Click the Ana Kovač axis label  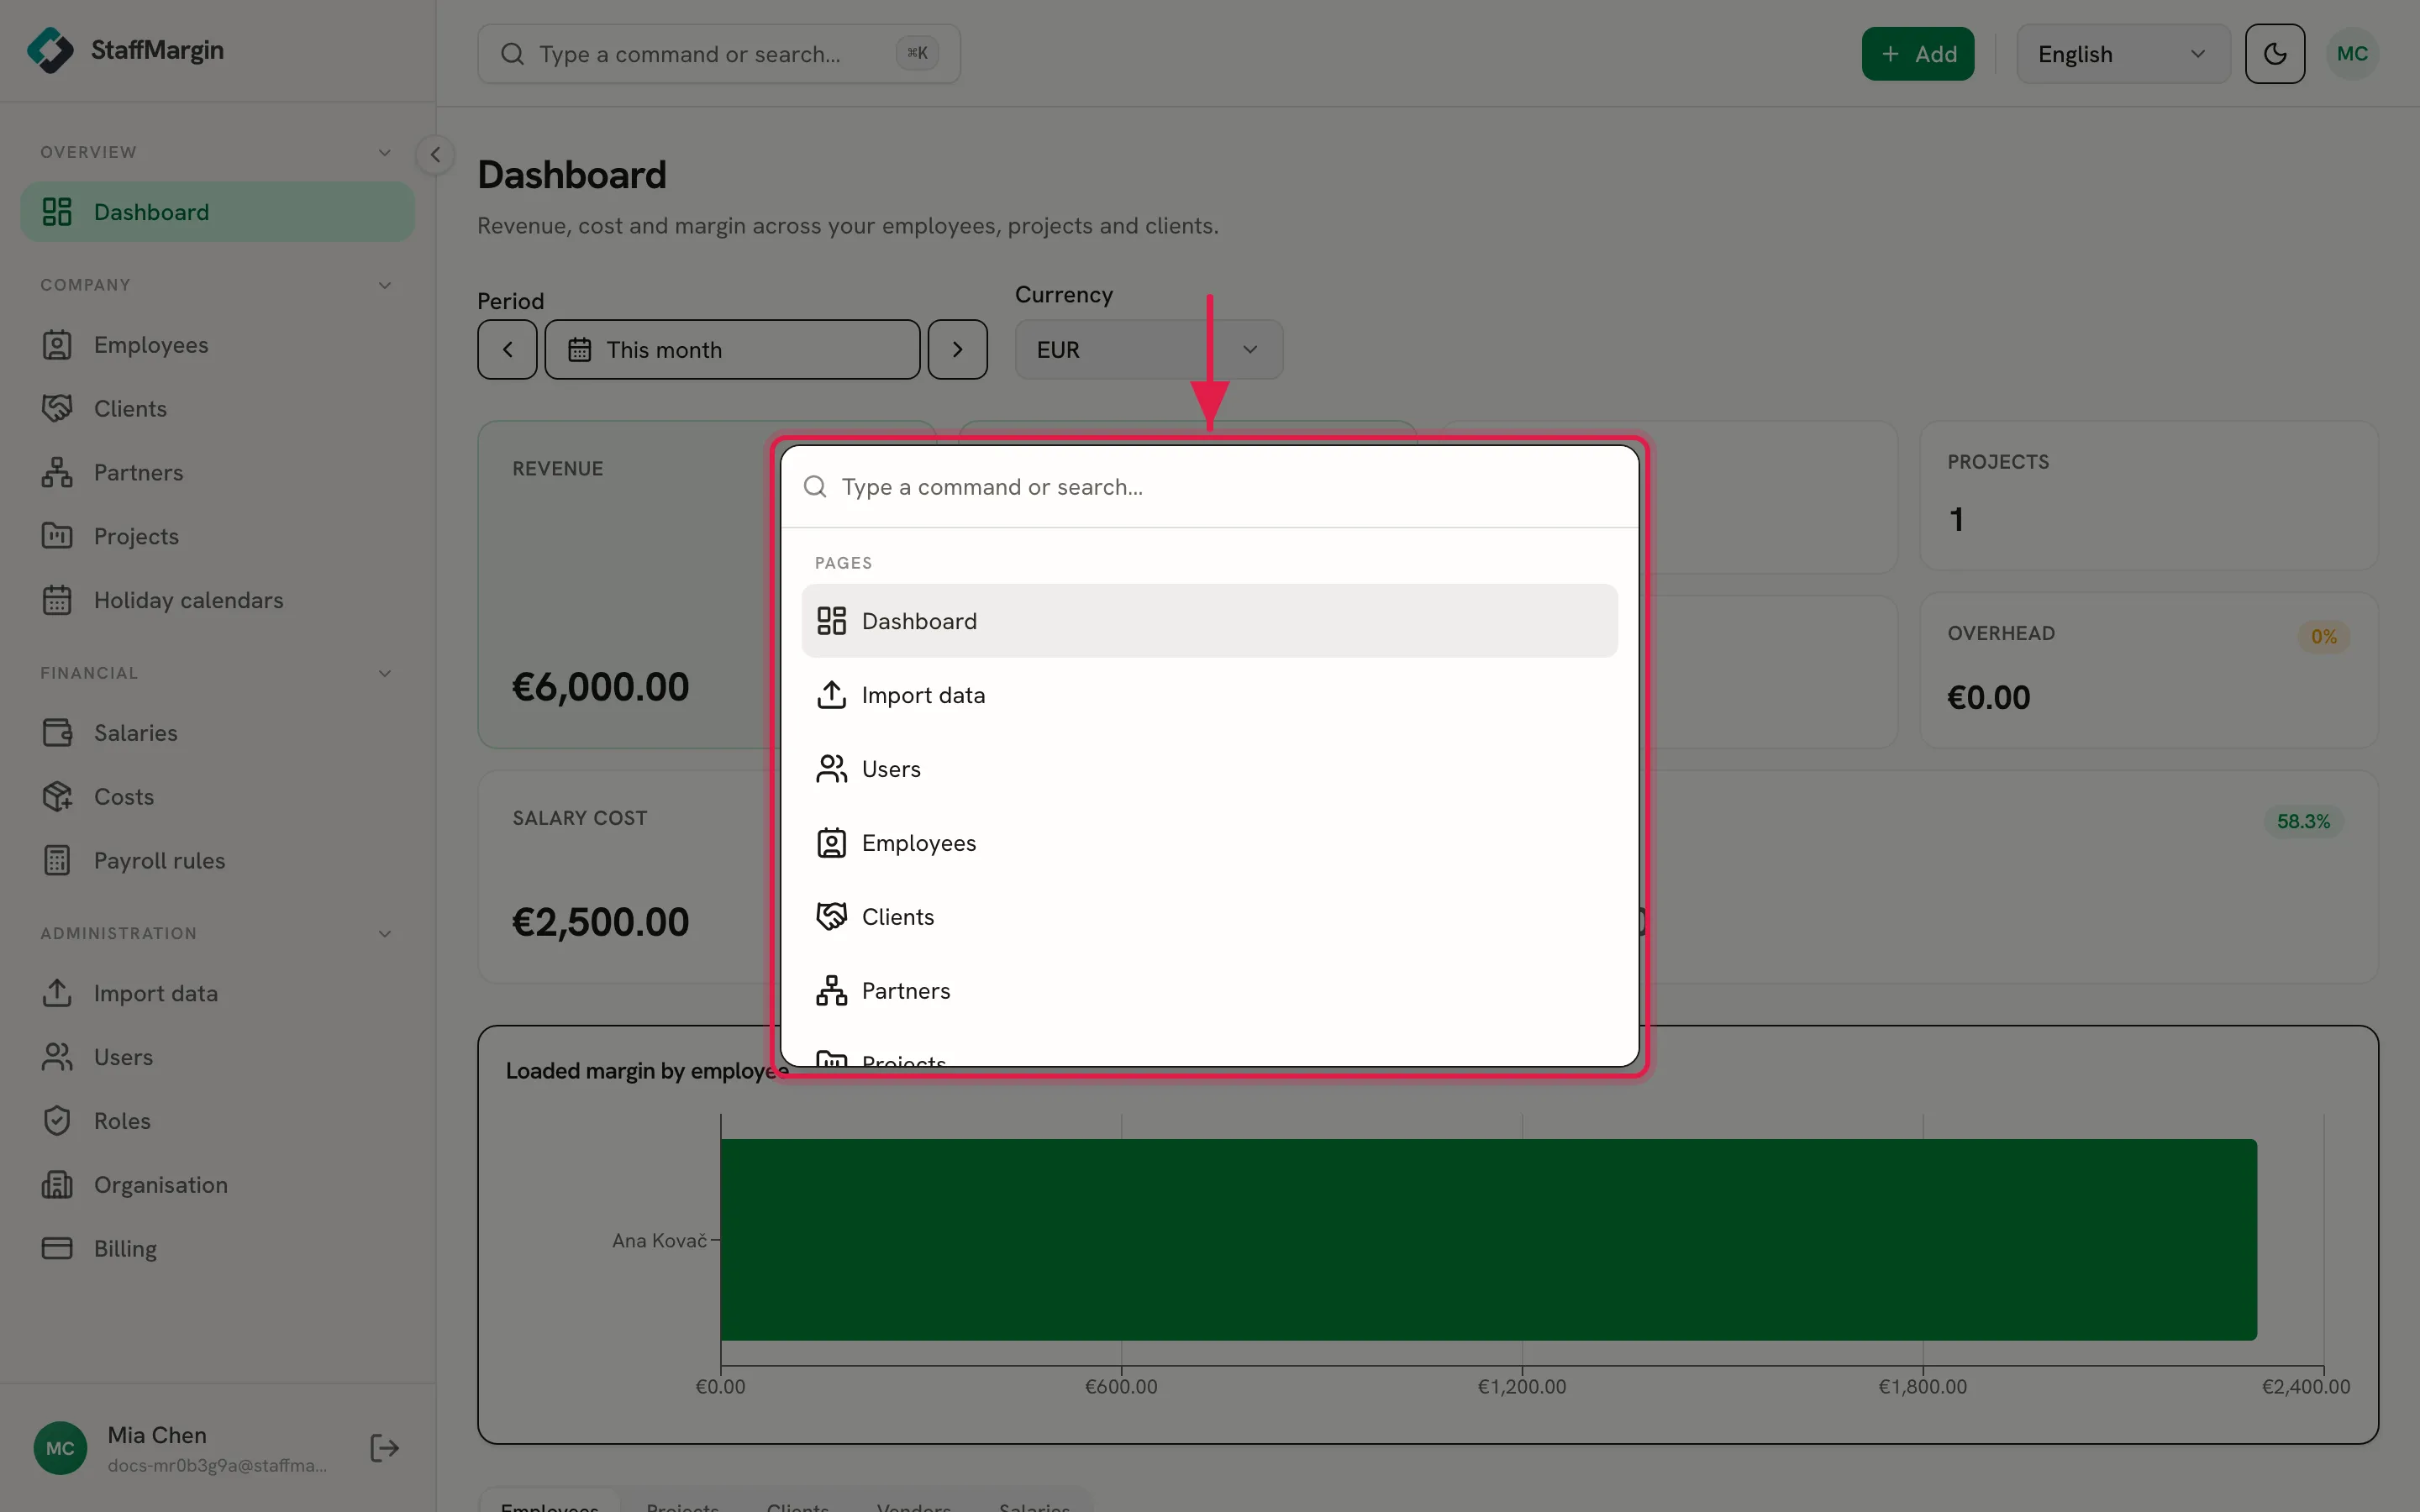coord(659,1241)
